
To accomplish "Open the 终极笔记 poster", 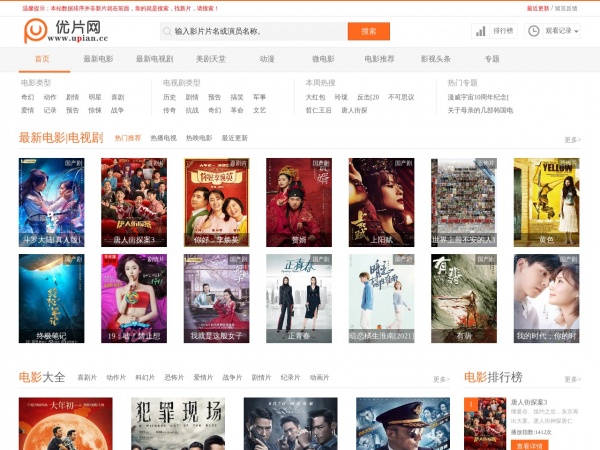I will click(x=52, y=298).
